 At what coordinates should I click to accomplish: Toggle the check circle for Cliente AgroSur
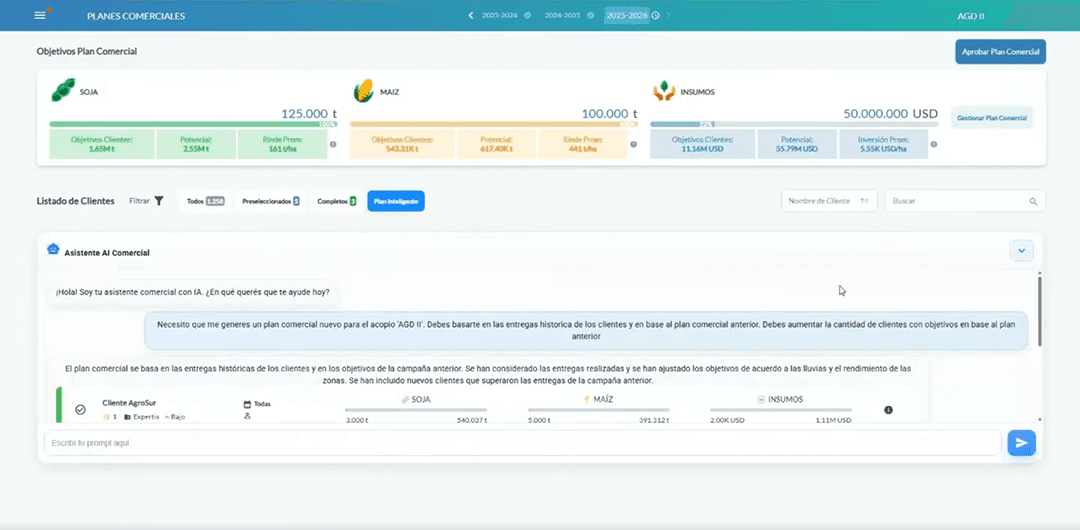pos(80,409)
